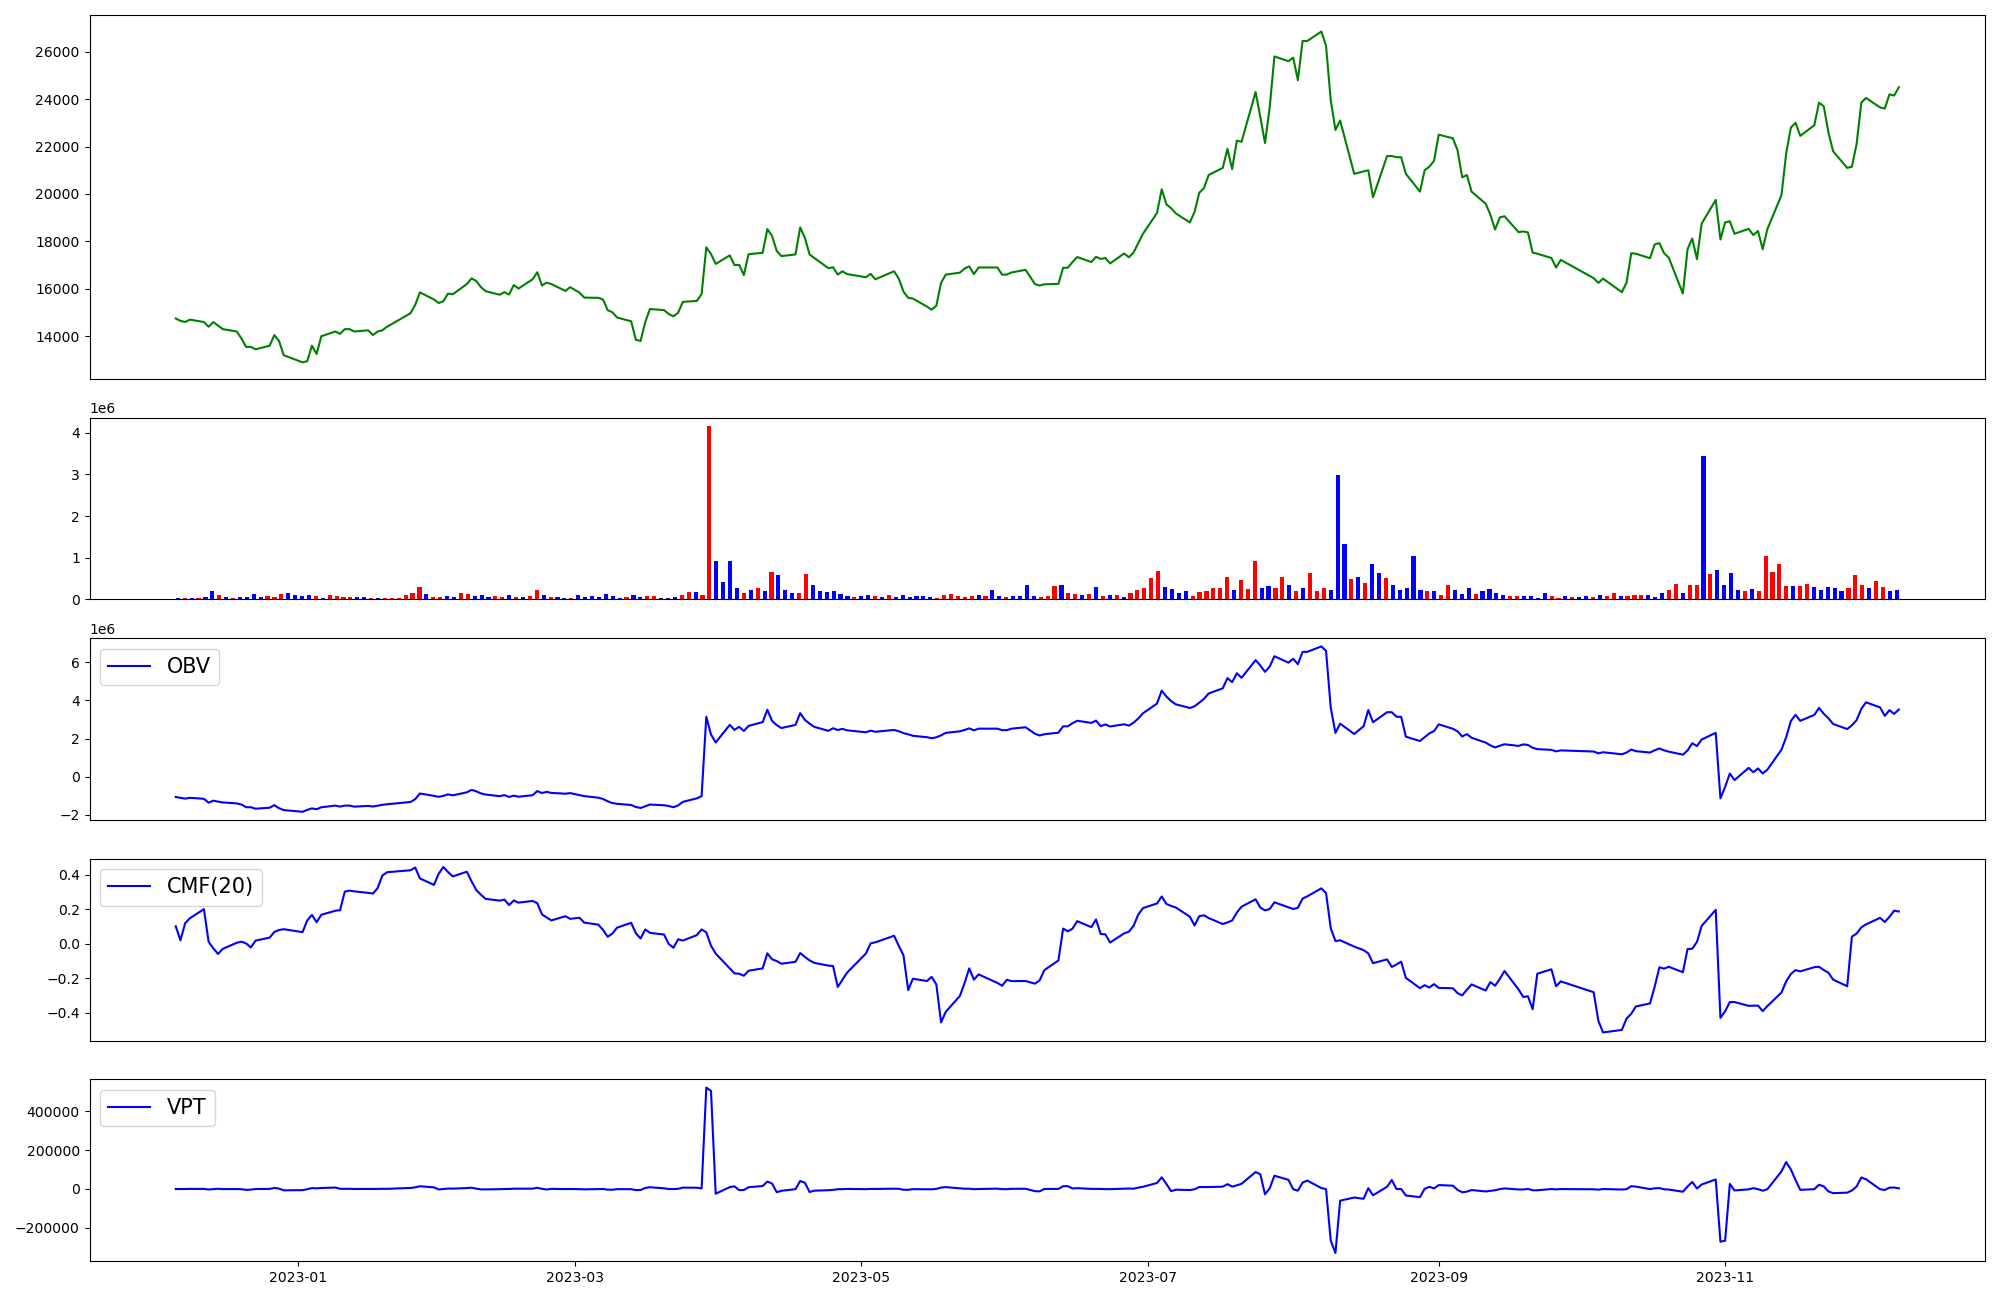Click the 2023-03 x-axis date label
This screenshot has width=2000, height=1300.
point(575,1277)
